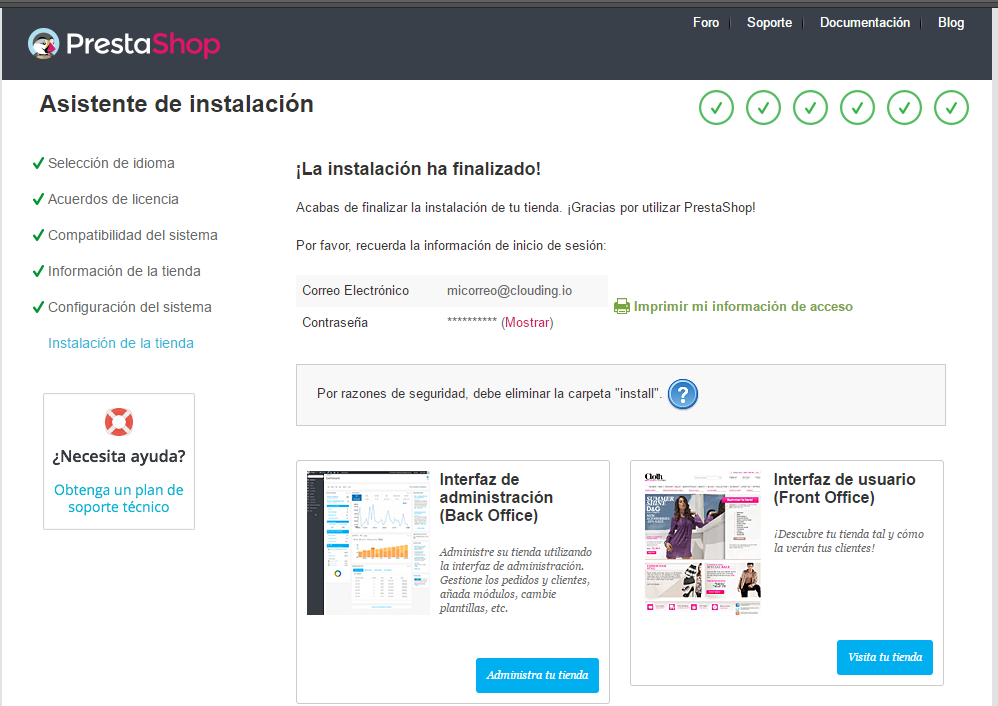This screenshot has height=706, width=998.
Task: Click the checkmark beside Acuerdos de licencia
Action: pyautogui.click(x=38, y=199)
